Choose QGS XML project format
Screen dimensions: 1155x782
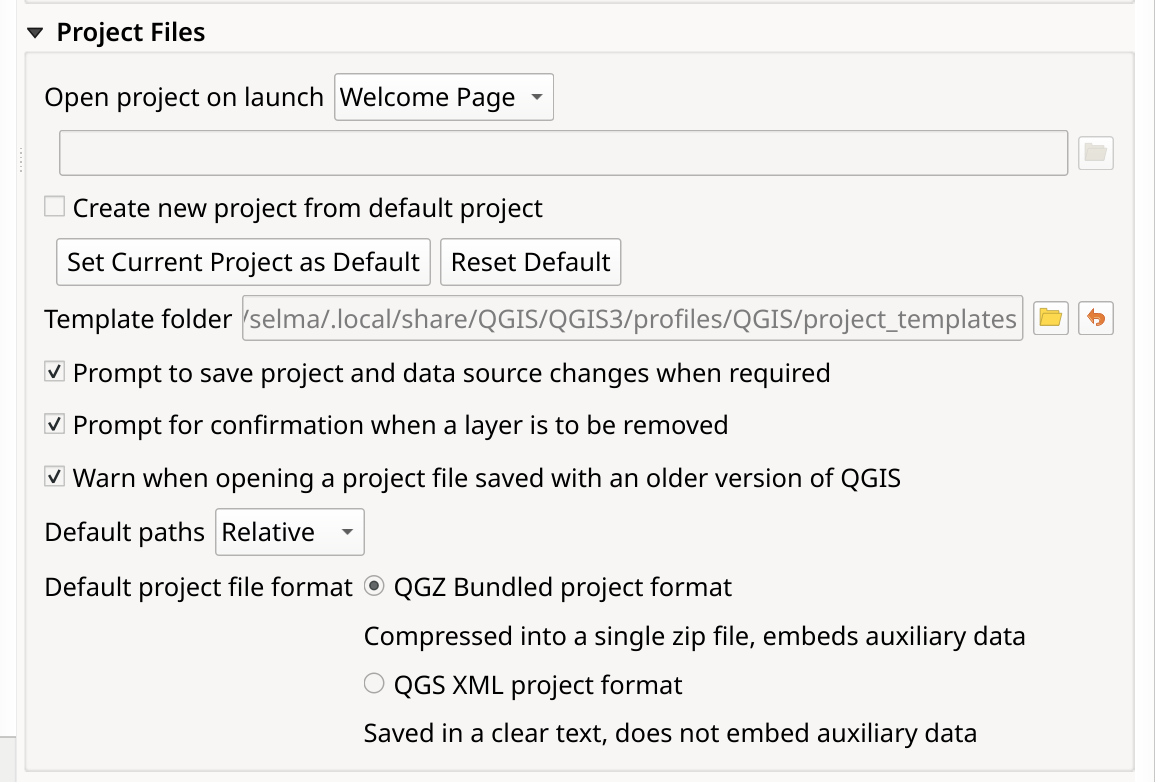click(374, 683)
